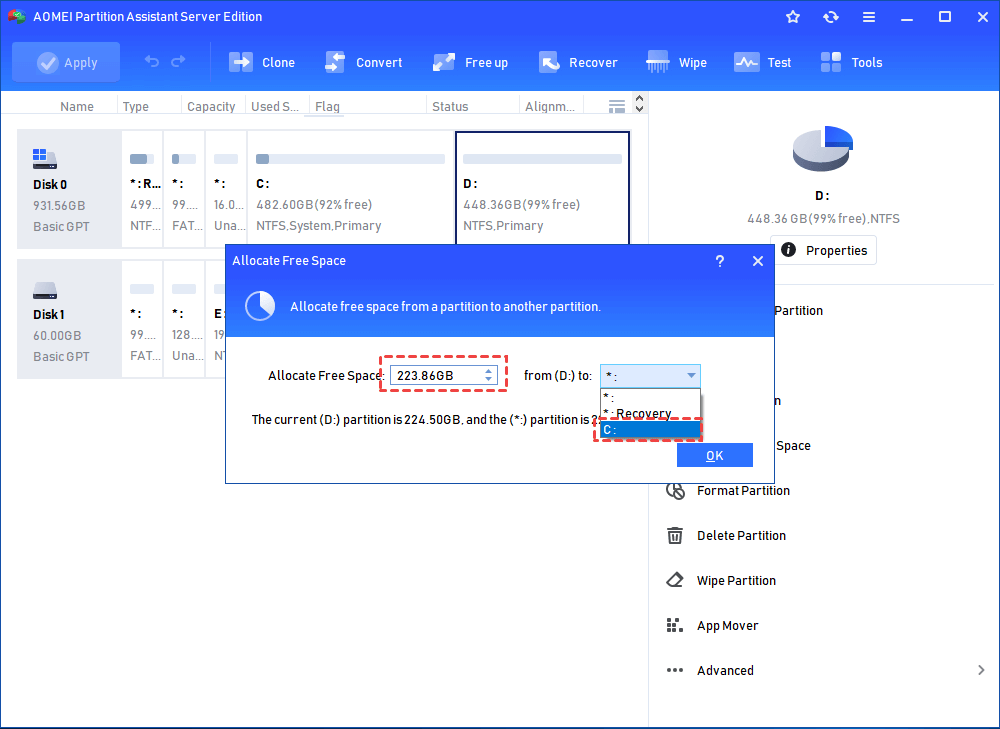1000x729 pixels.
Task: Click the Format Partition icon
Action: tap(675, 490)
